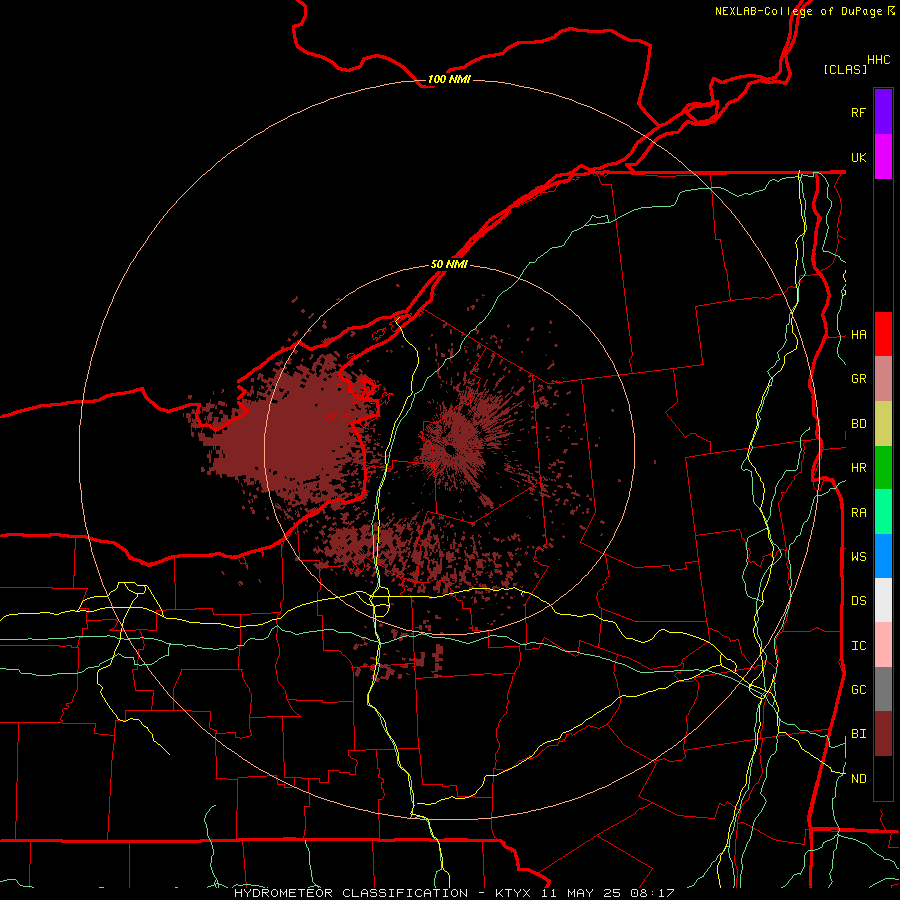
Task: Select the BD yellow legend swatch
Action: click(x=883, y=424)
